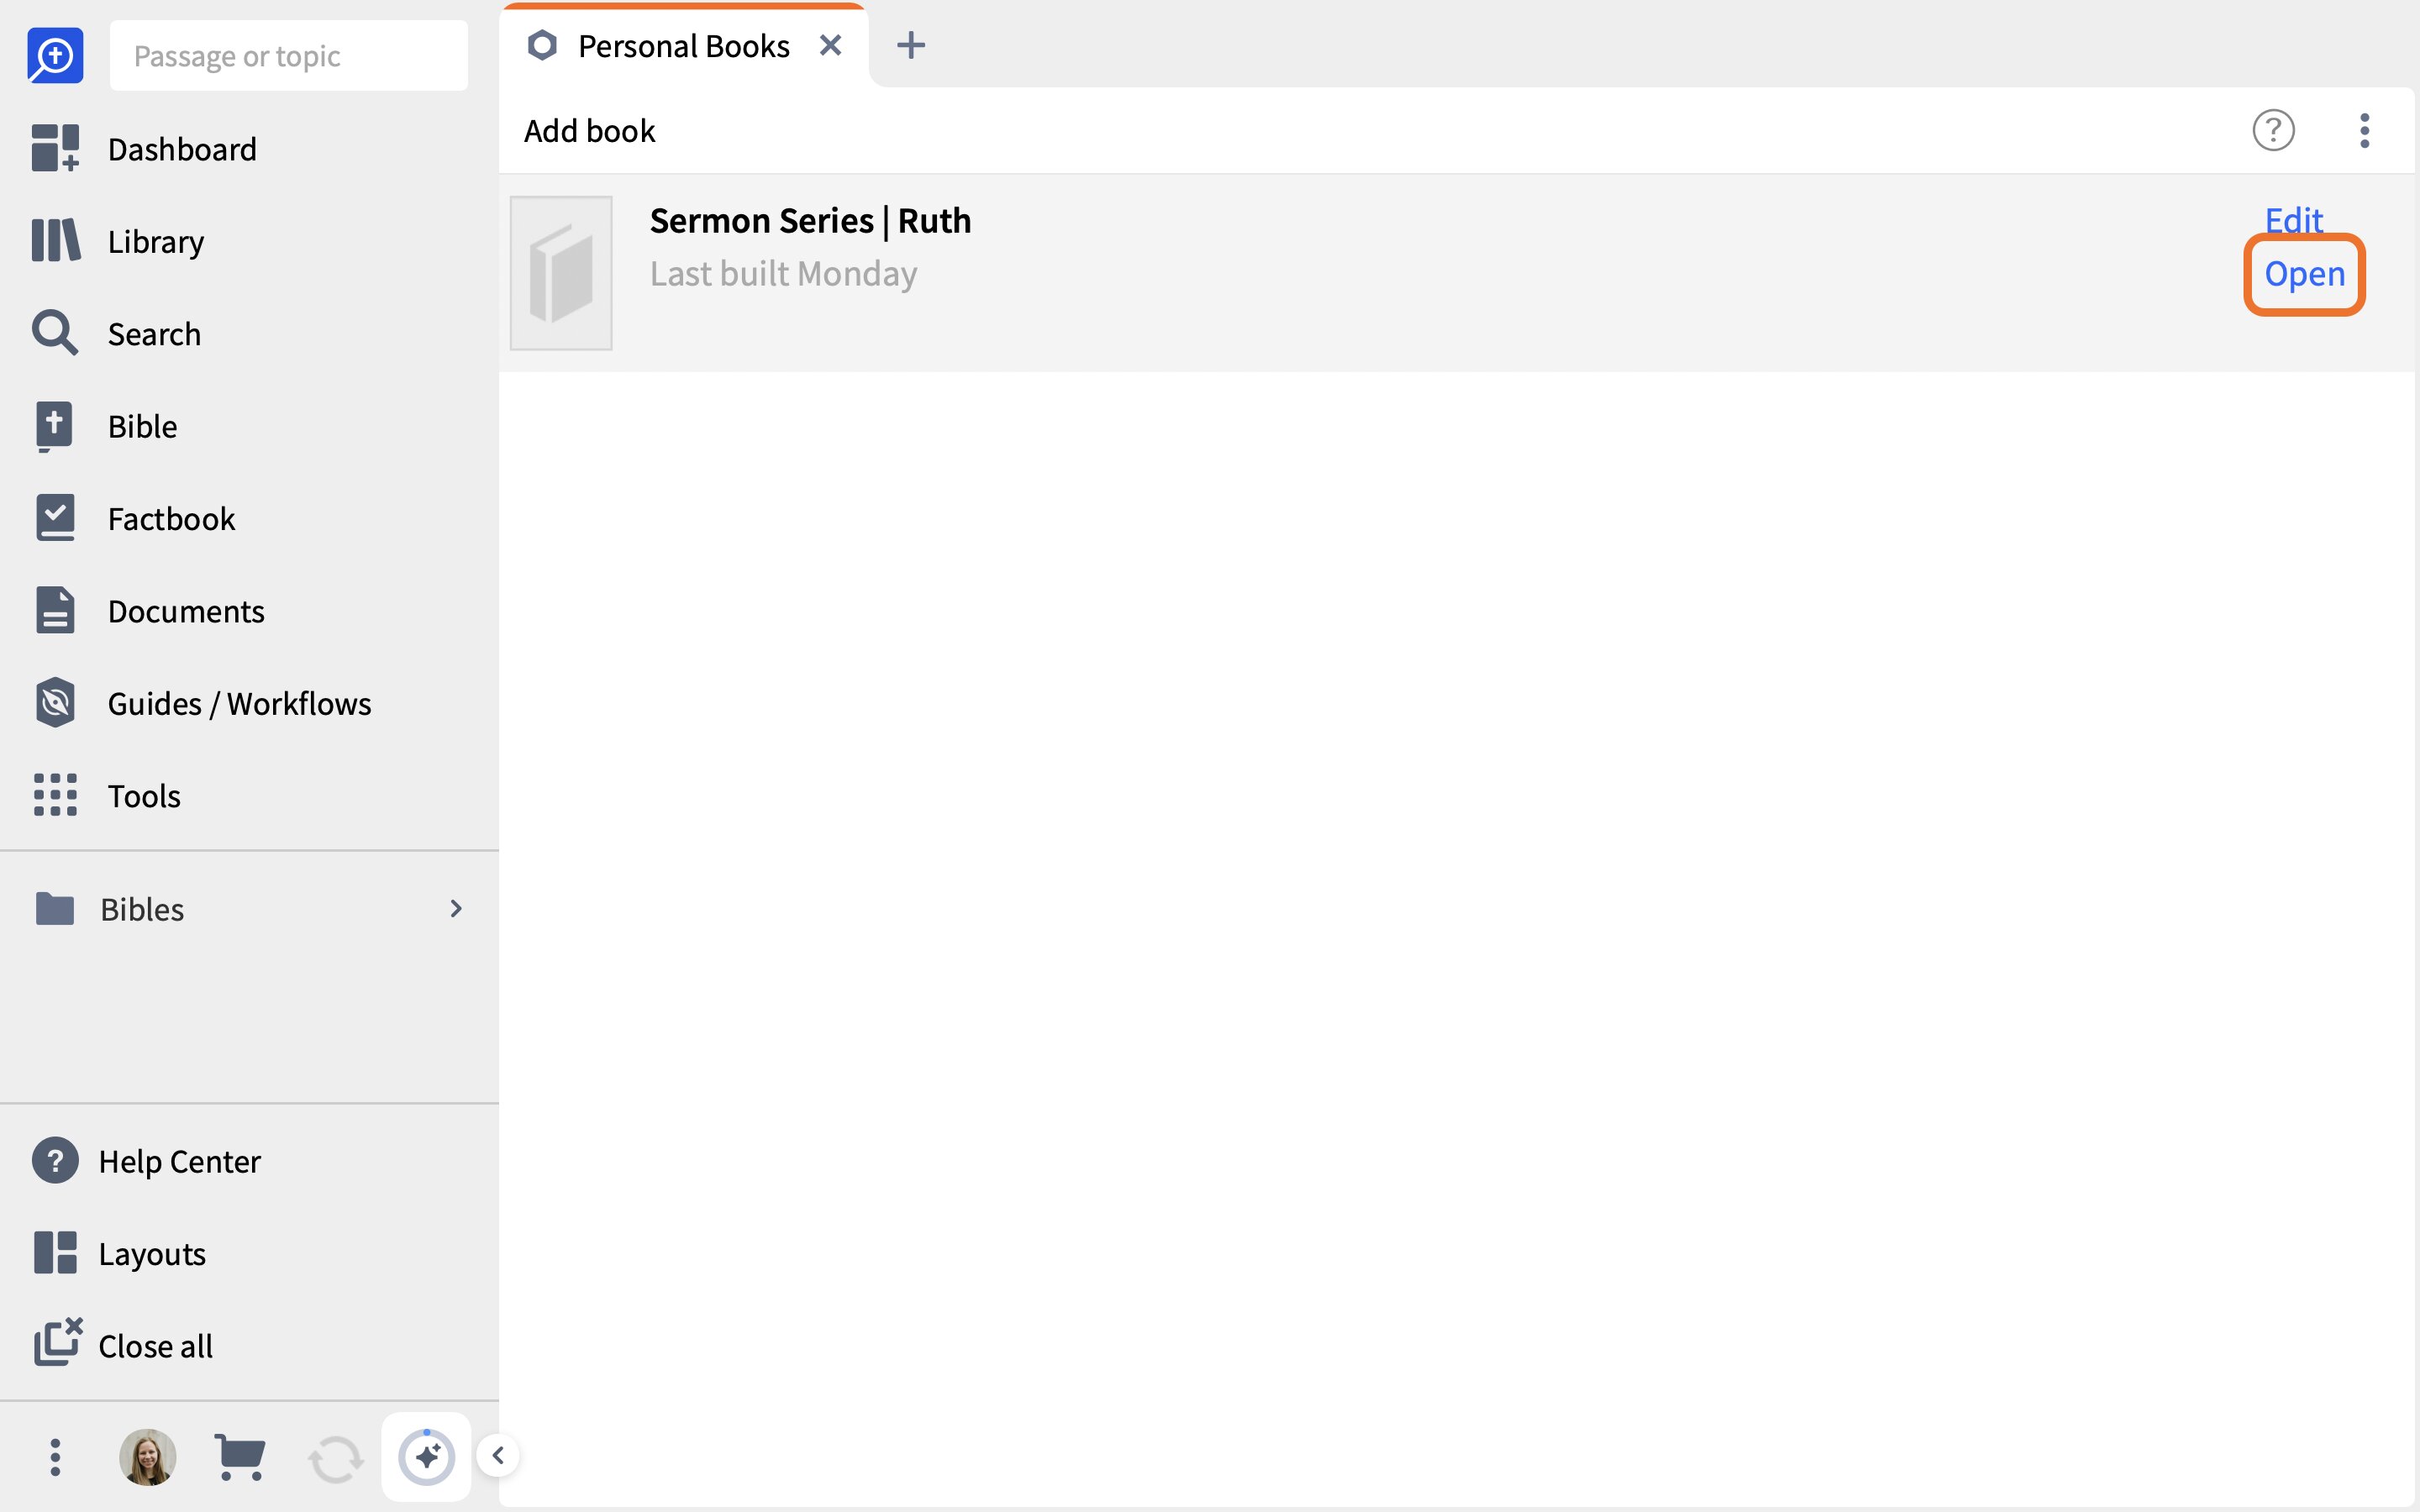
Task: Click the Last built Monday text
Action: pyautogui.click(x=783, y=274)
